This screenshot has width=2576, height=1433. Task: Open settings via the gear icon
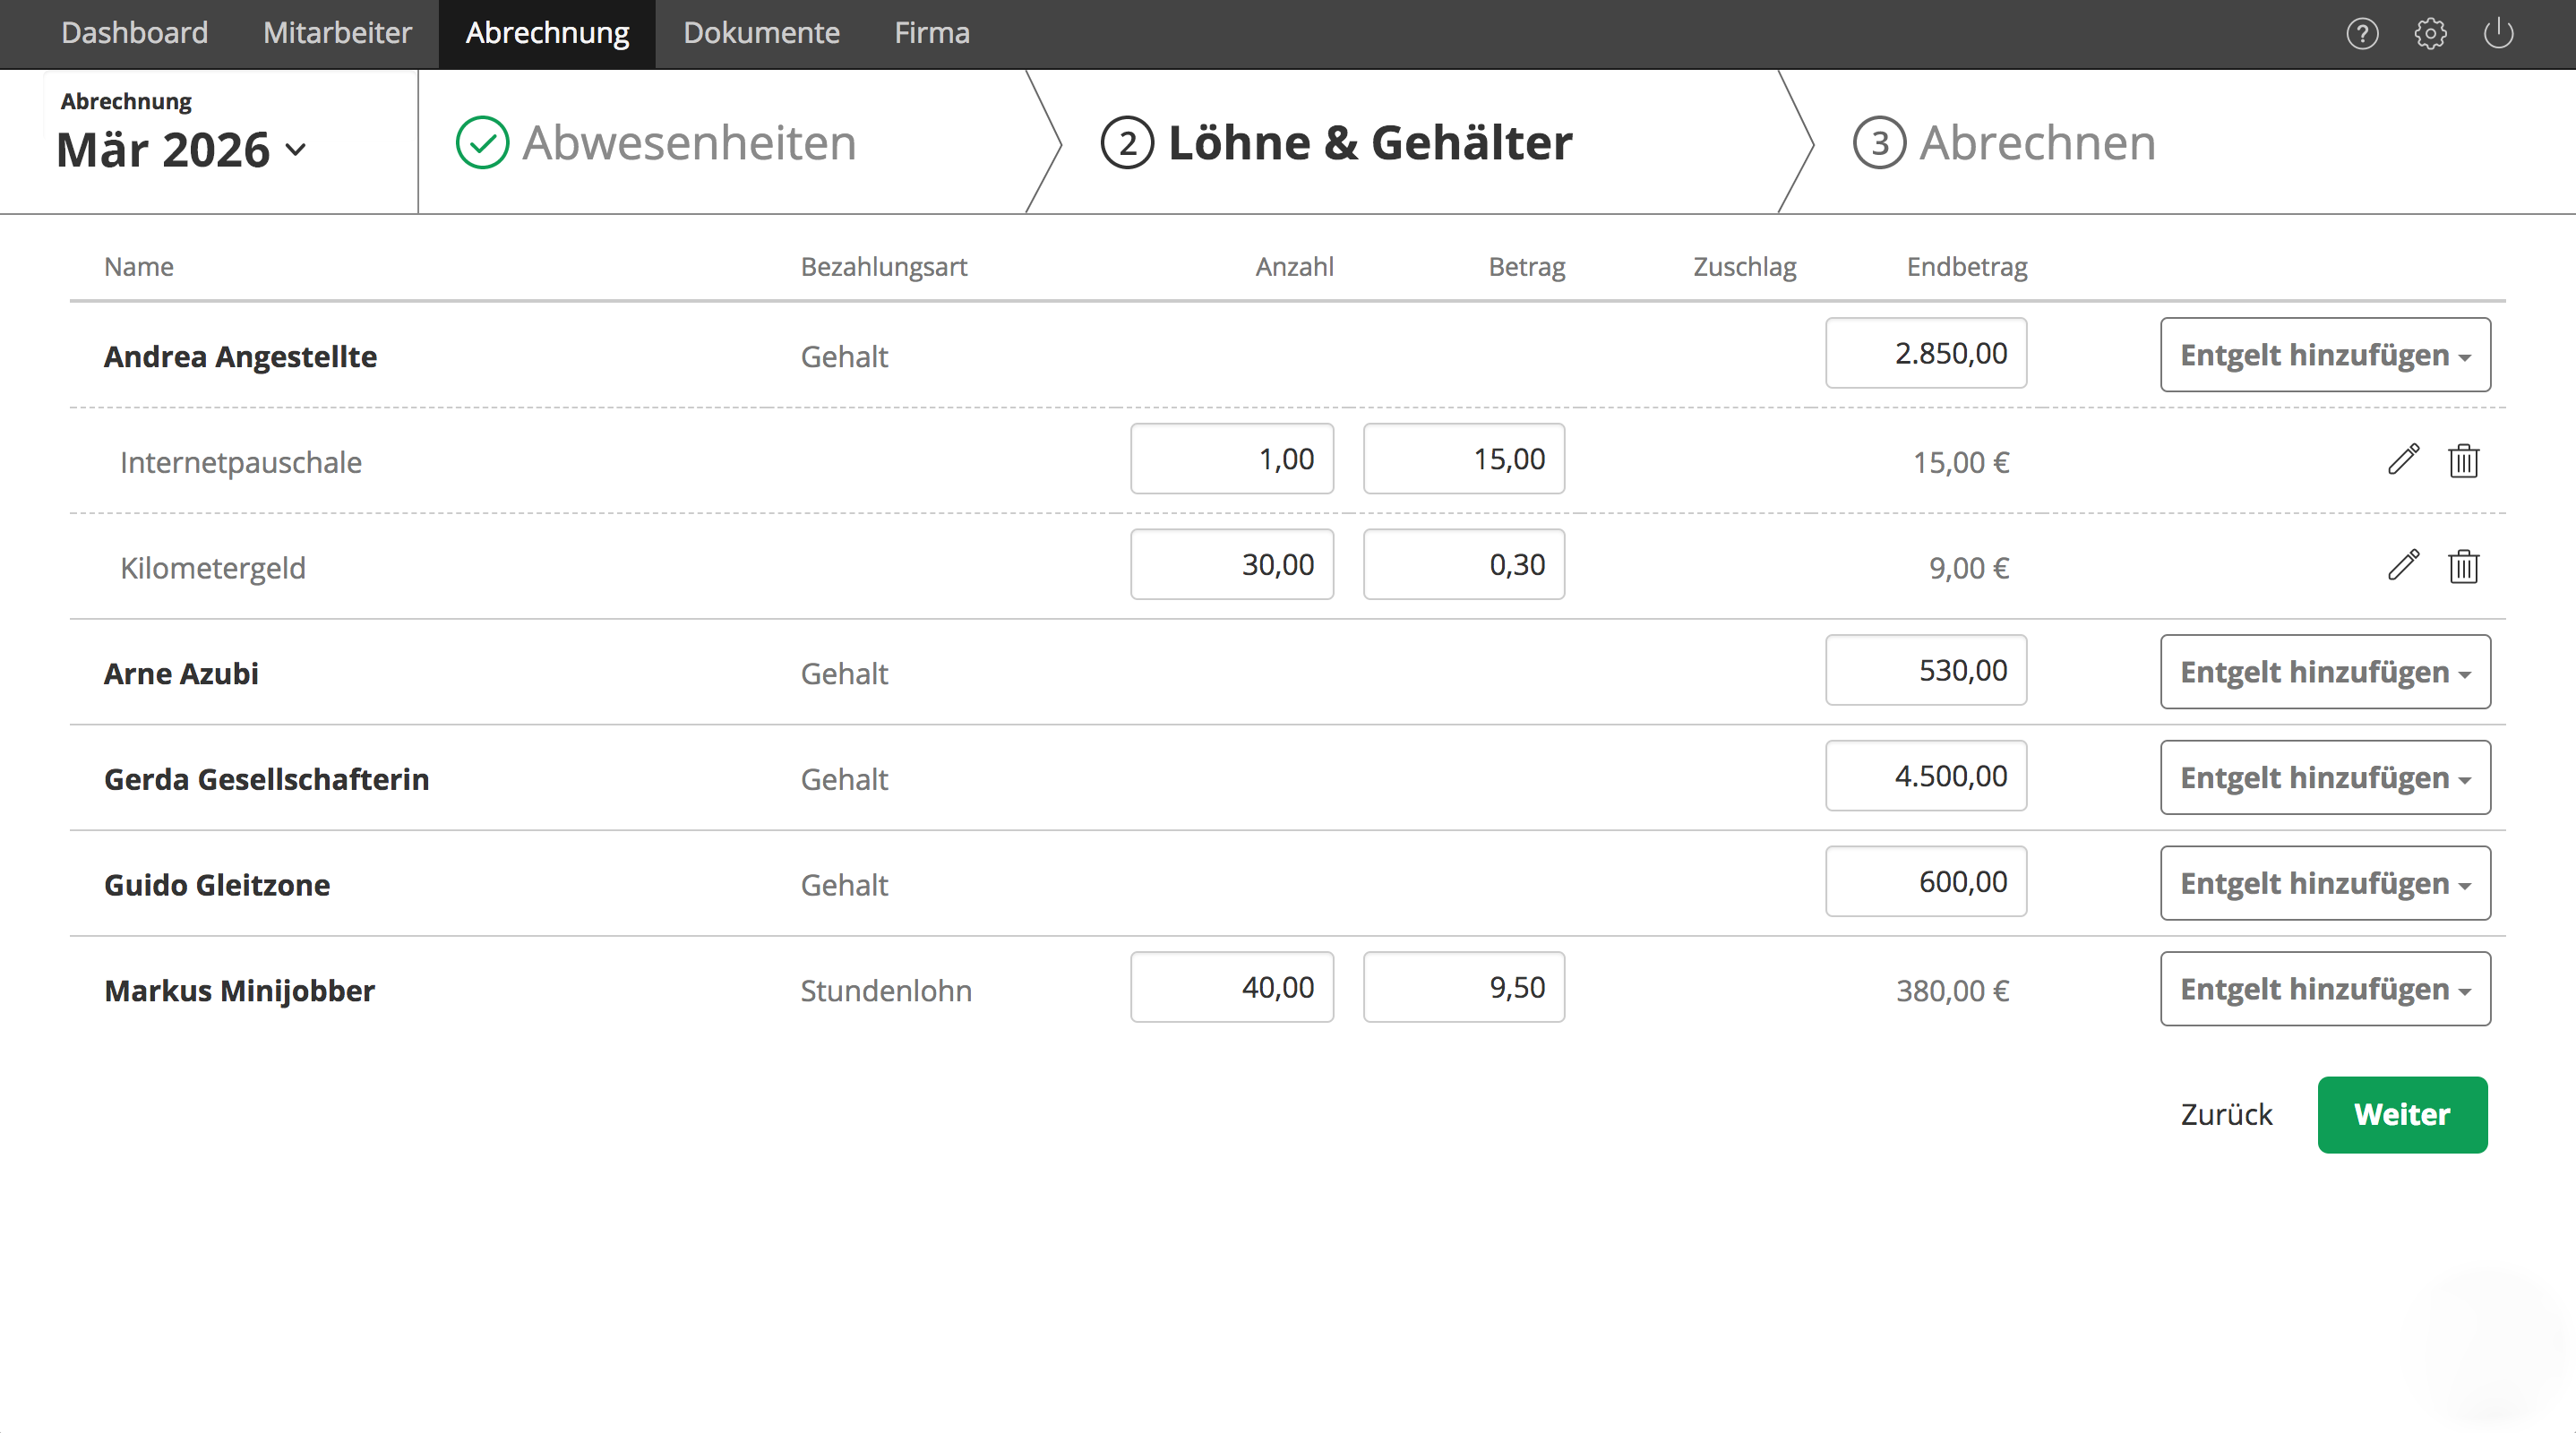click(x=2430, y=34)
